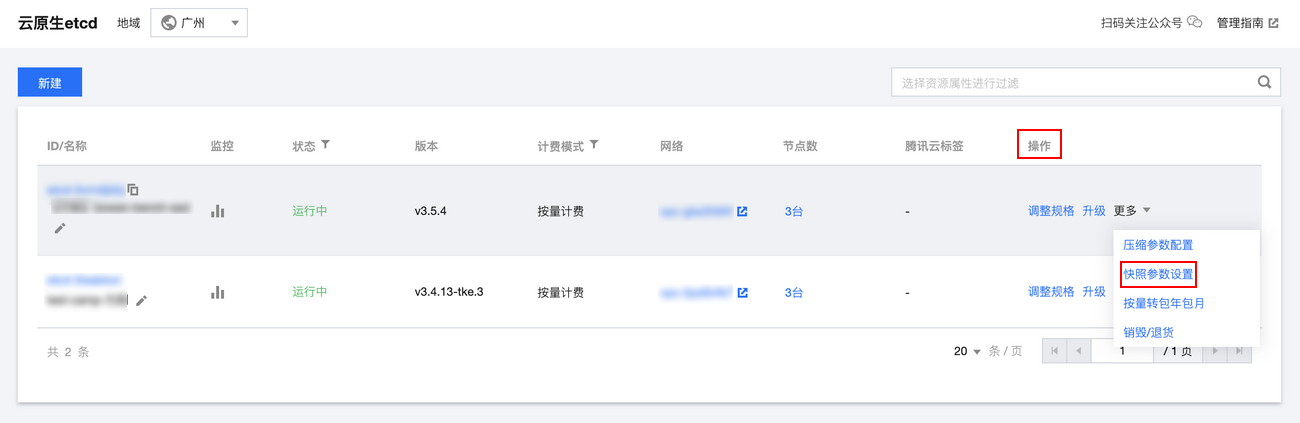Image resolution: width=1300 pixels, height=423 pixels.
Task: Open external network link icon in first row
Action: pyautogui.click(x=742, y=211)
